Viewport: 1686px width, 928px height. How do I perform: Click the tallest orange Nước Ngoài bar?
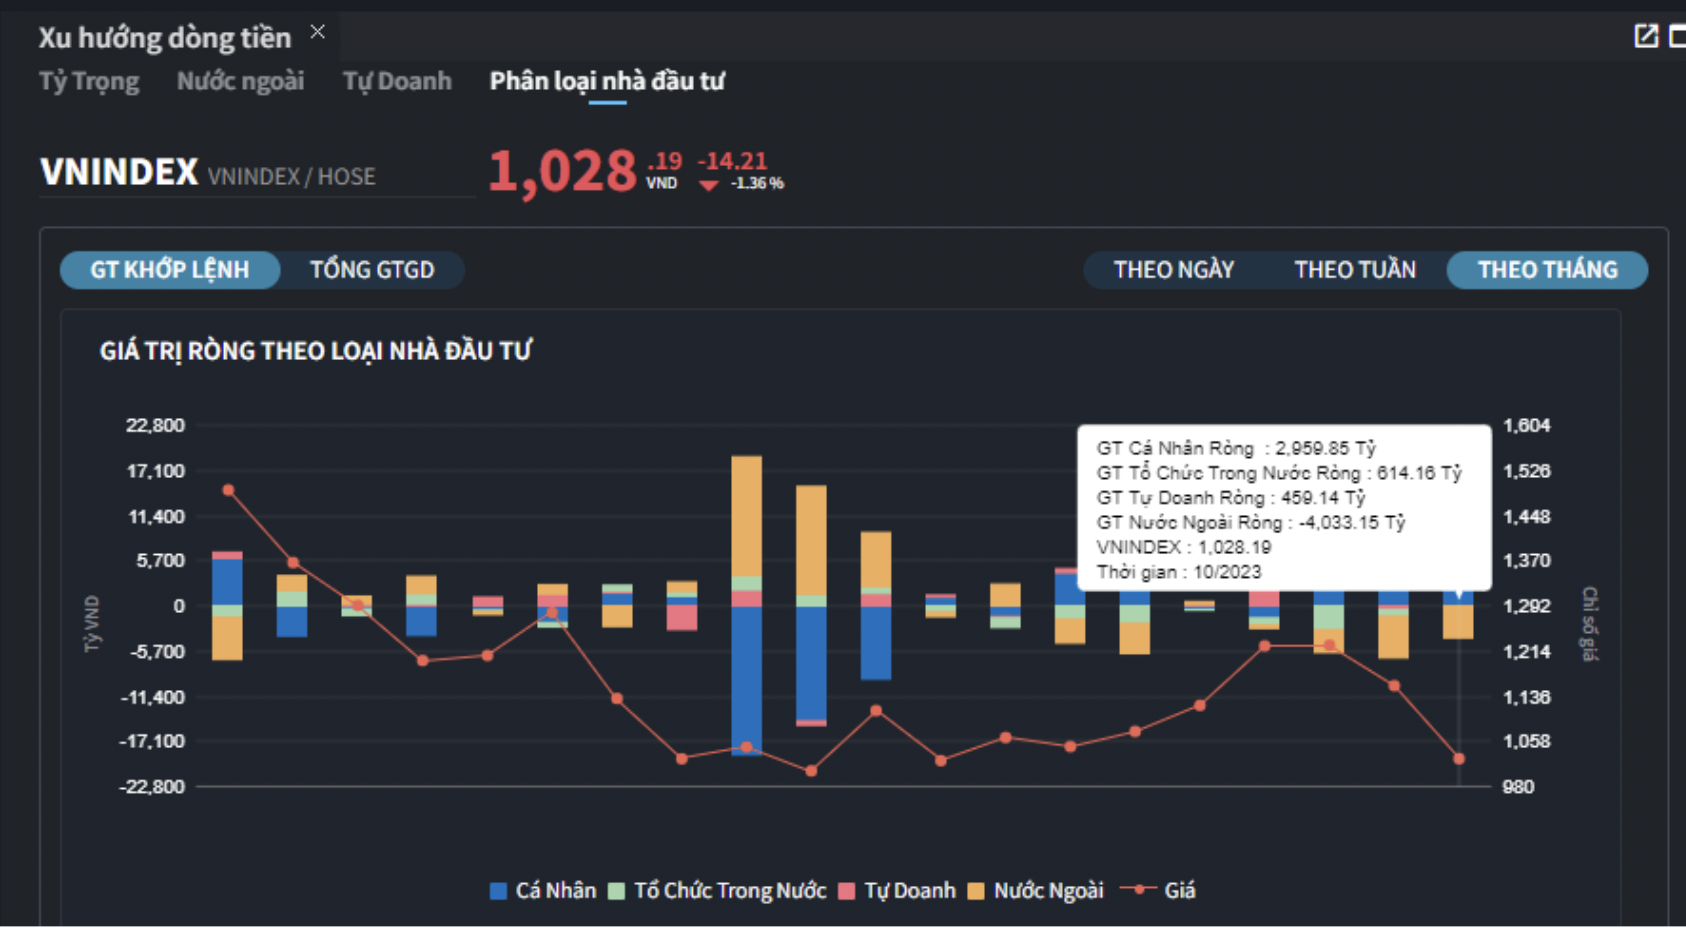pyautogui.click(x=746, y=515)
